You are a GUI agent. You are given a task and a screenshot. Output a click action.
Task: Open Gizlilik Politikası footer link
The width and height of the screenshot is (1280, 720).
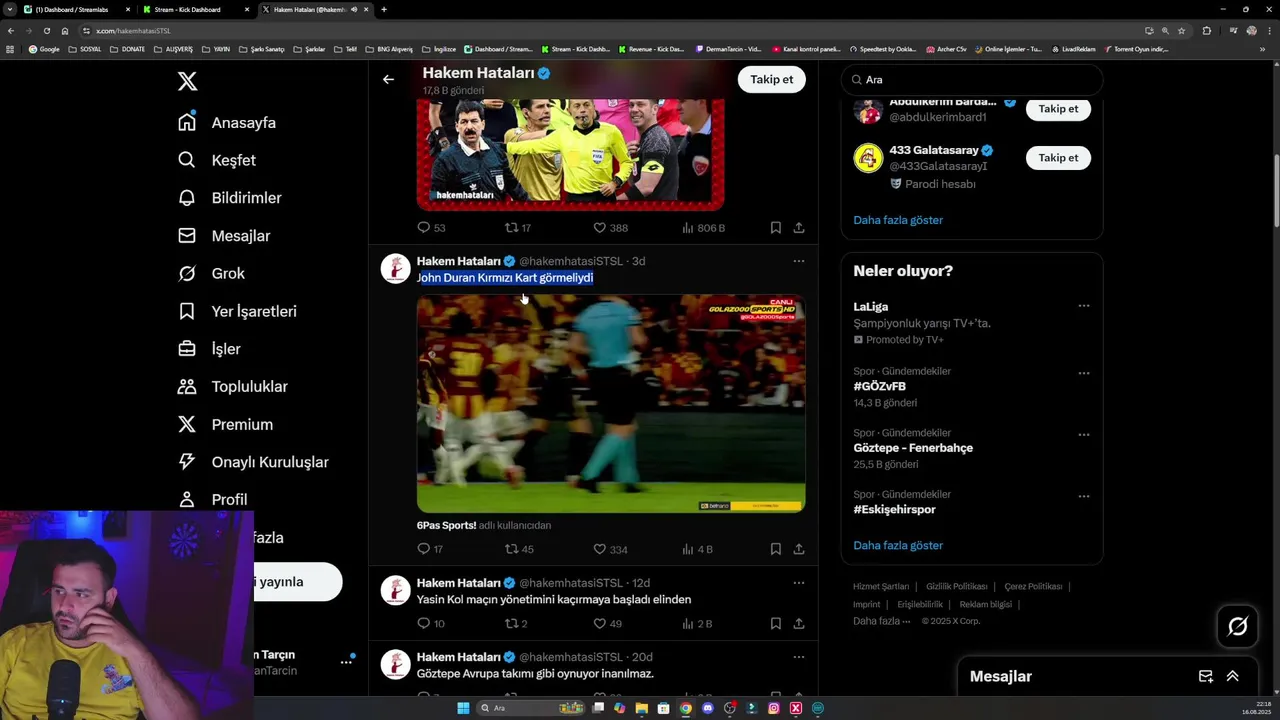956,587
